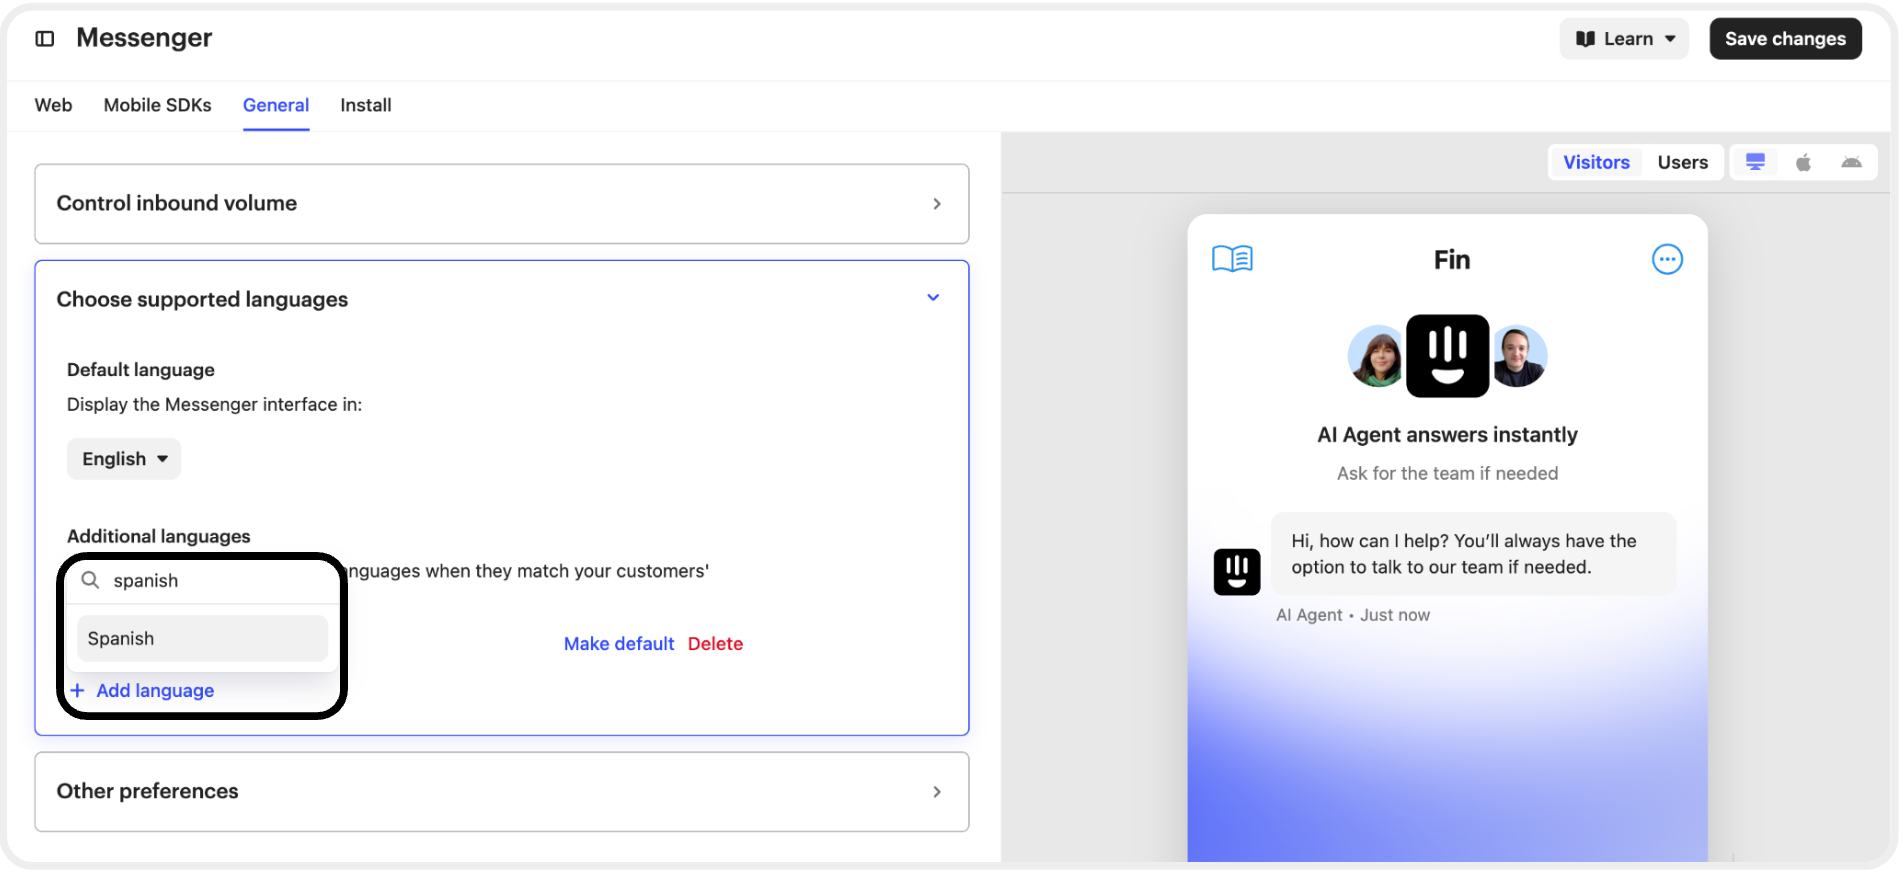Open the Learn dropdown menu
Viewport: 1904px width, 876px height.
tap(1624, 39)
